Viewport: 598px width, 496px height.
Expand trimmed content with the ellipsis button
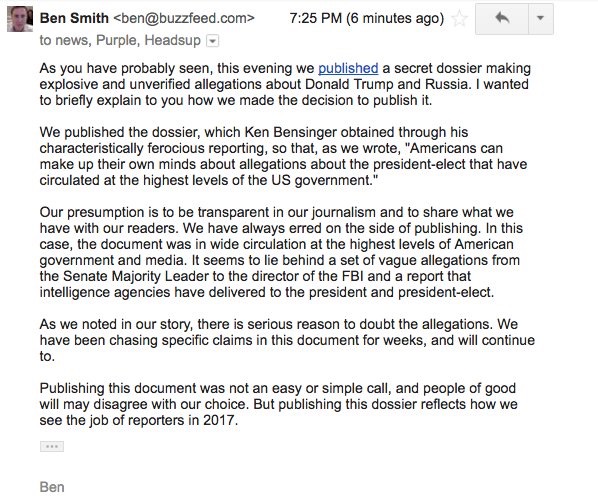[52, 446]
